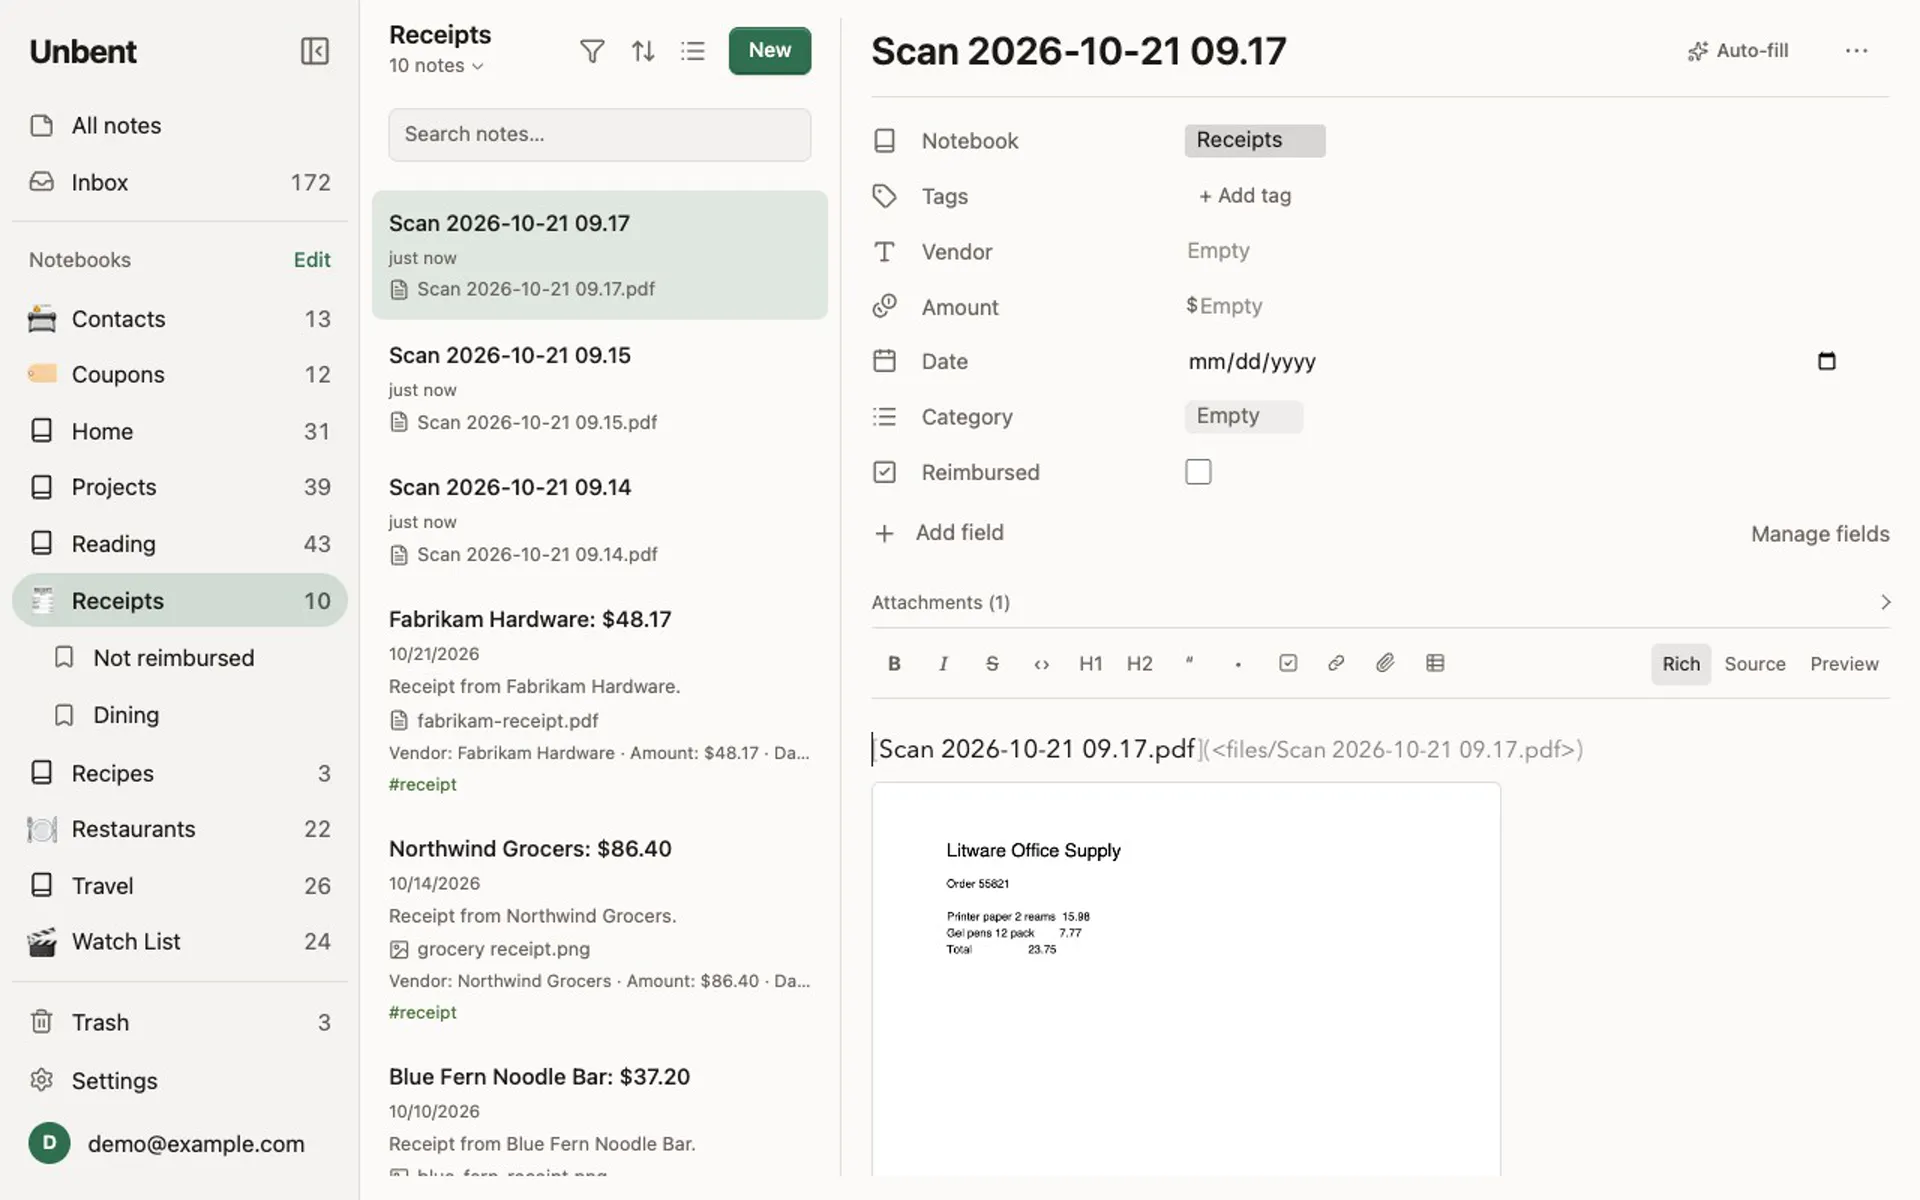
Task: Open the filter notes icon
Action: (592, 51)
